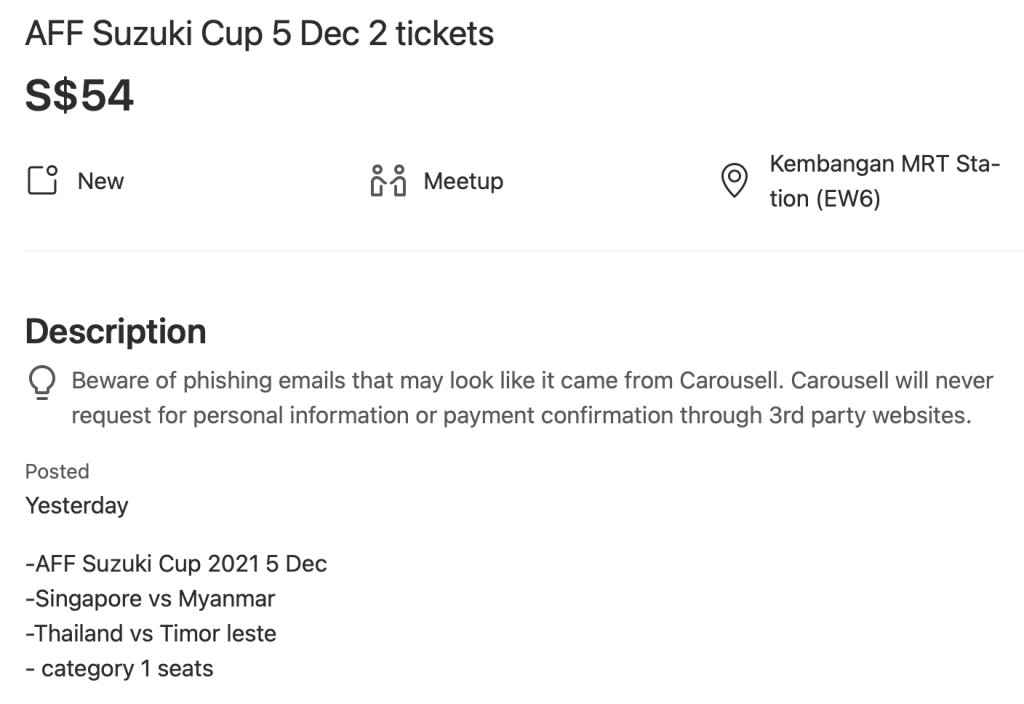Click the New condition tag icon

pyautogui.click(x=42, y=181)
